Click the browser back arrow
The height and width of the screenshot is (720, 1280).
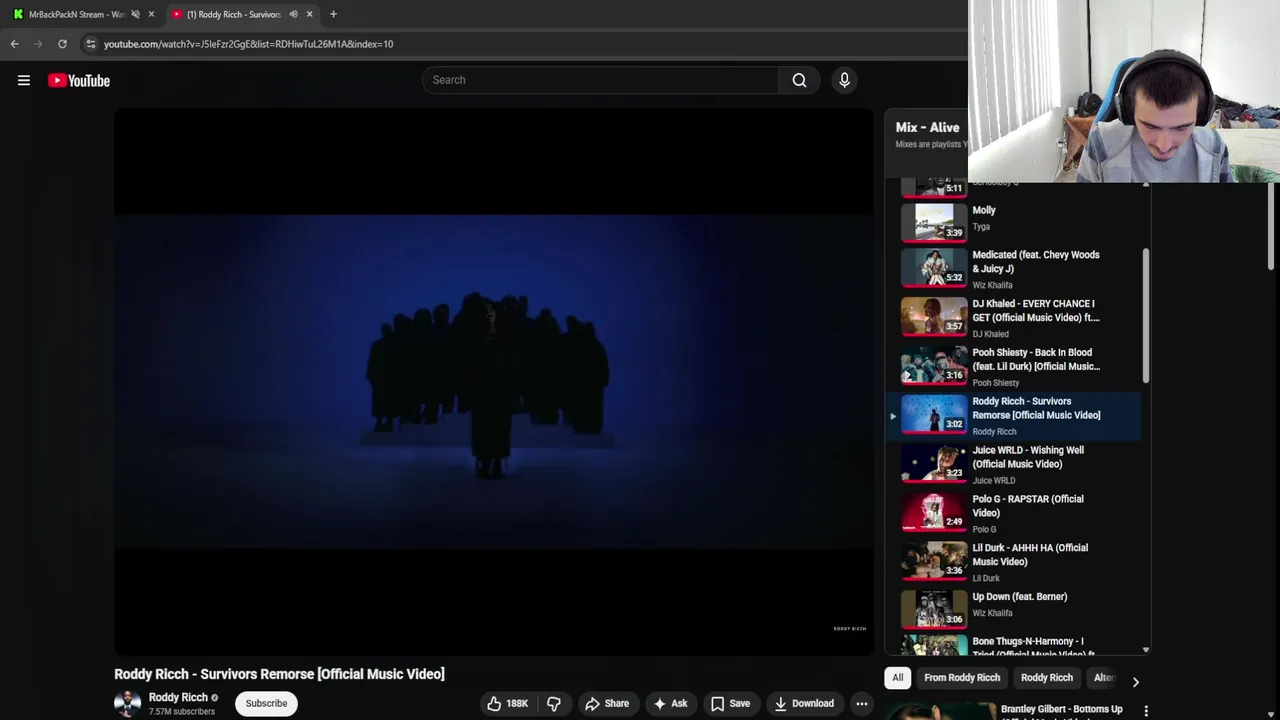pyautogui.click(x=15, y=44)
